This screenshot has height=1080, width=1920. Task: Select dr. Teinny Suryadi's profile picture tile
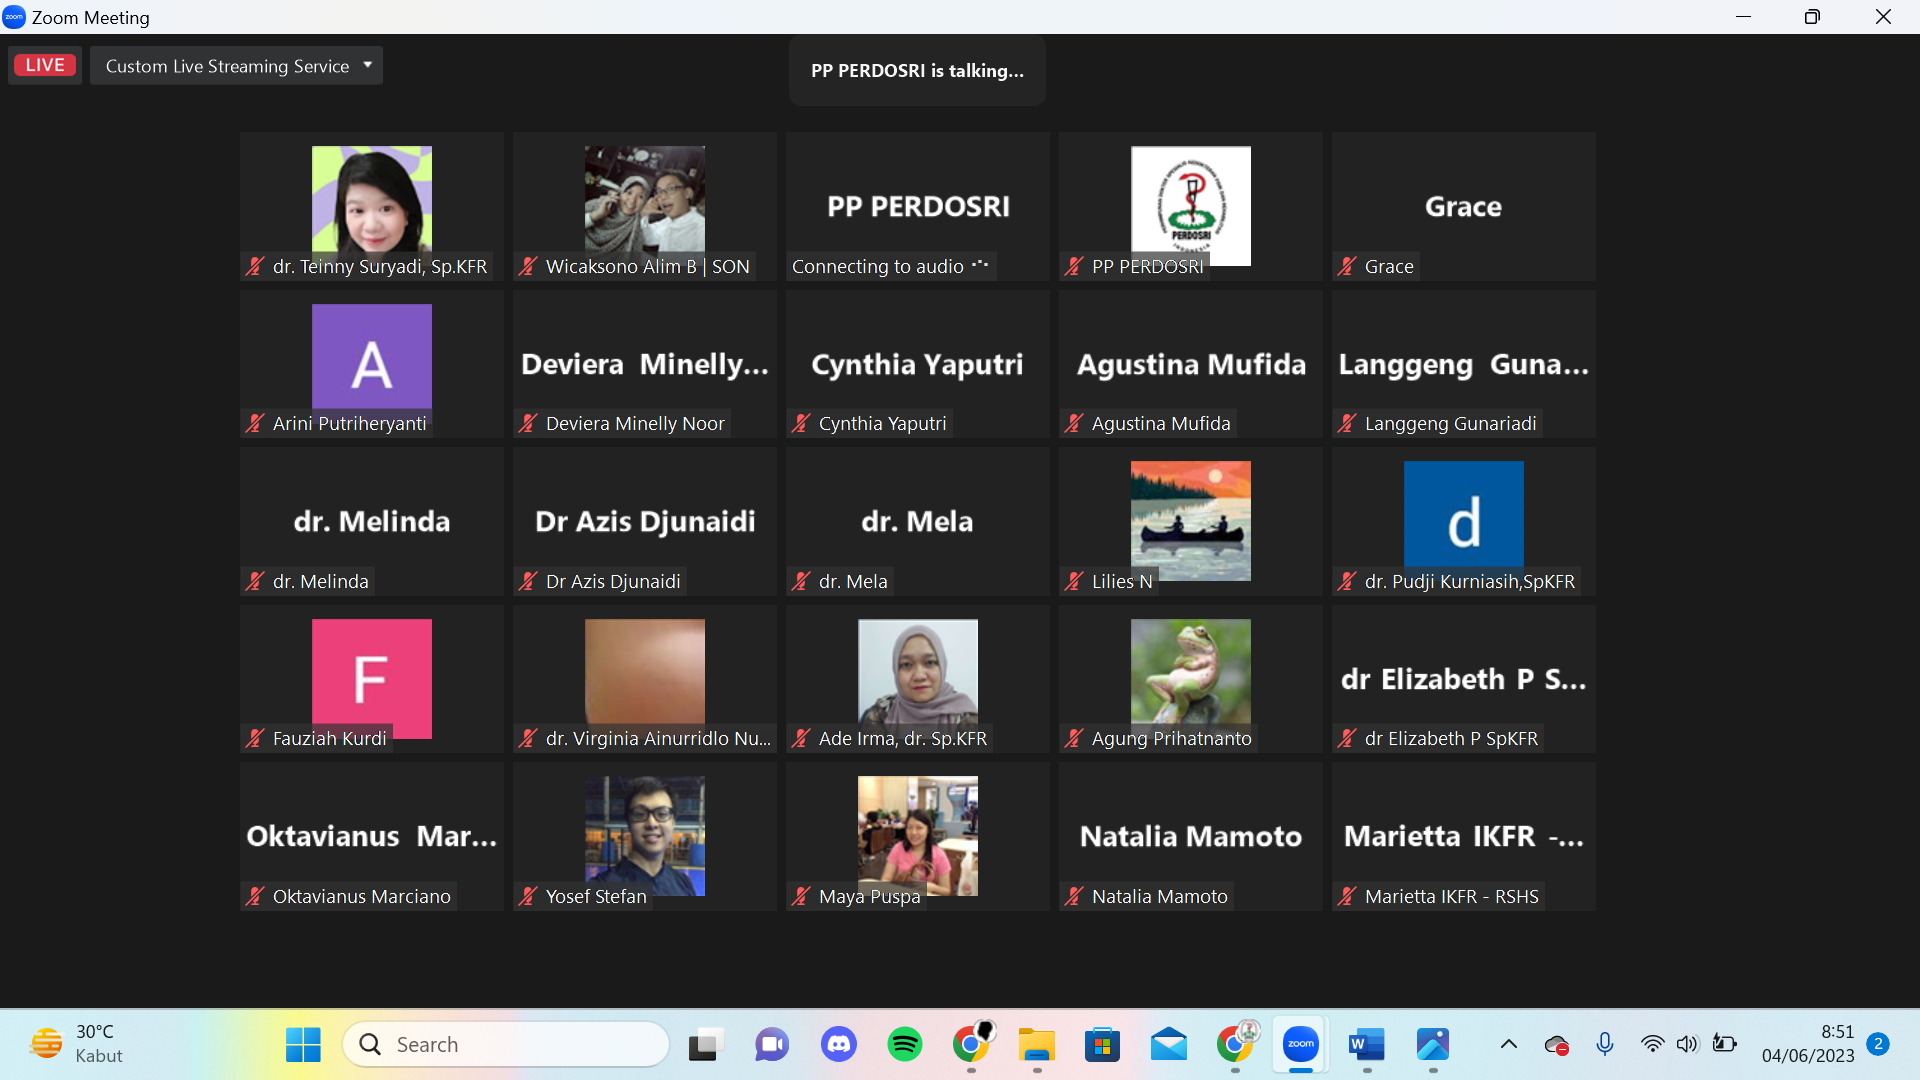point(371,199)
